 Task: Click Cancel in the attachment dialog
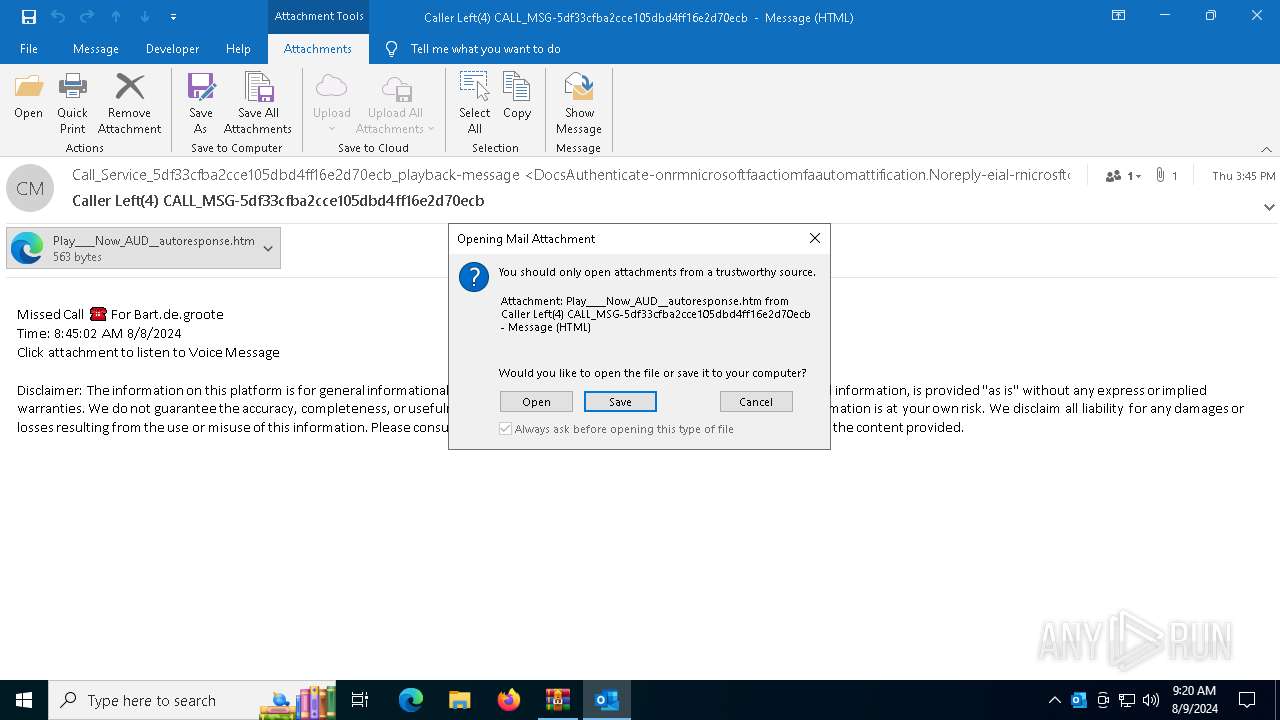(756, 402)
